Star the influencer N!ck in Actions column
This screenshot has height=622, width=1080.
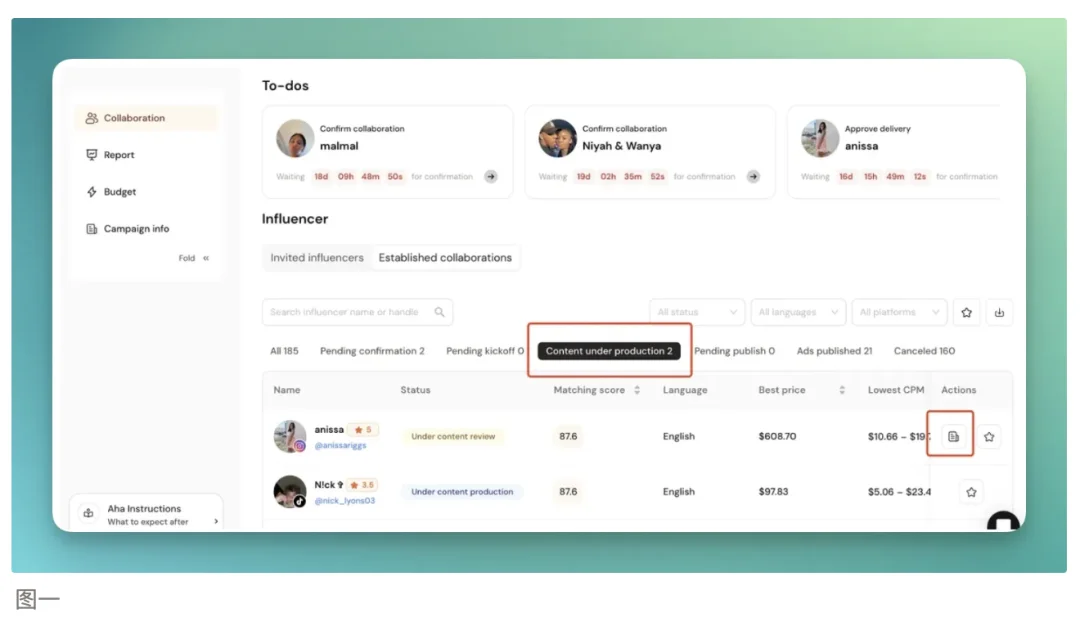(972, 492)
